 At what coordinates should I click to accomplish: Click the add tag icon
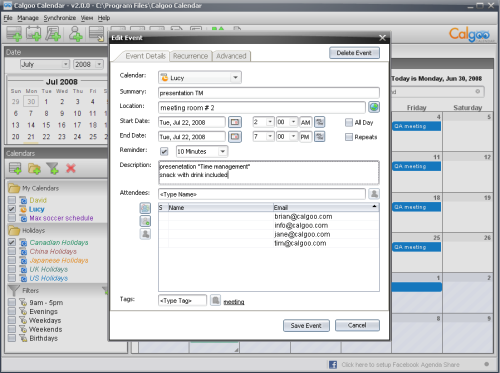tap(216, 300)
